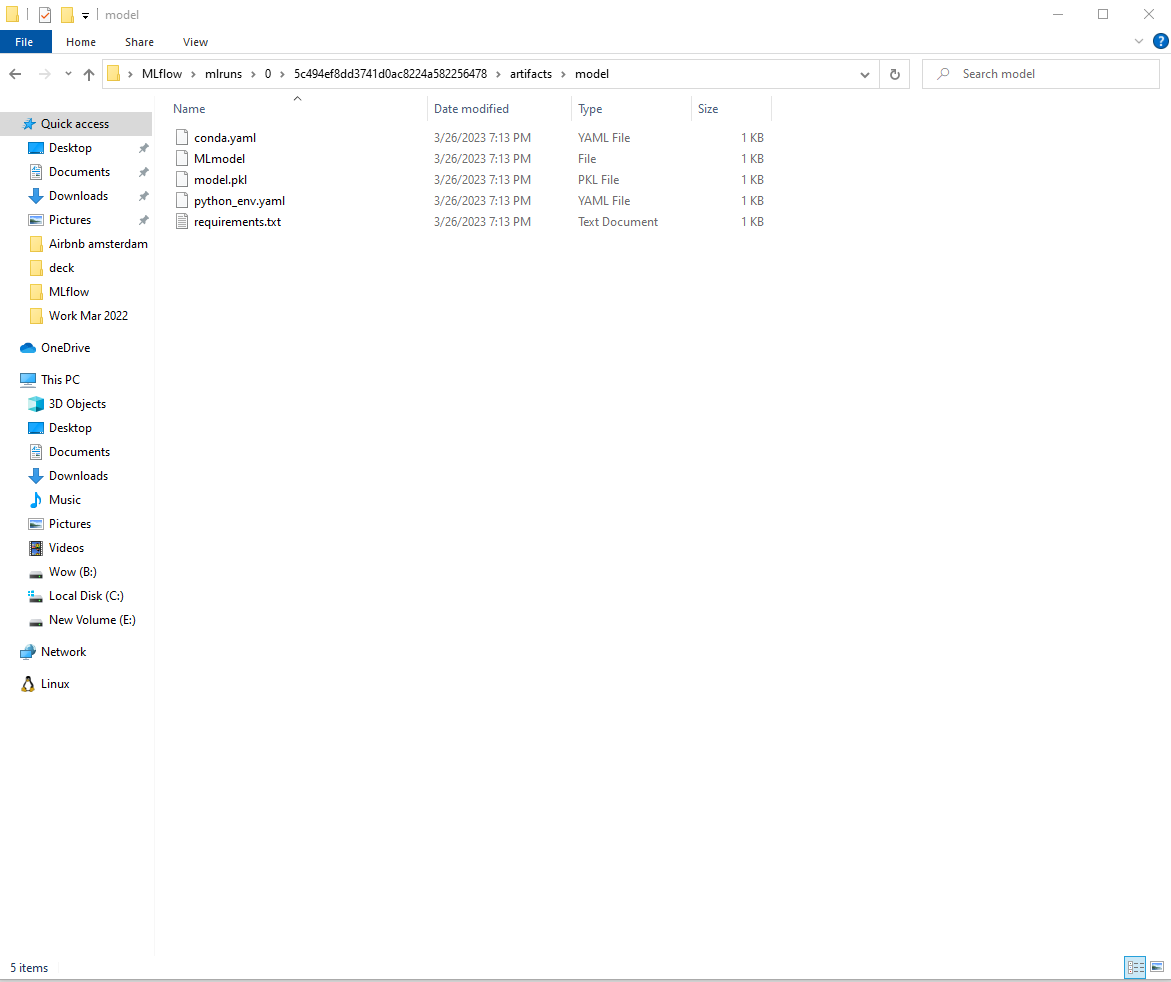Open Network in navigation pane

click(63, 652)
